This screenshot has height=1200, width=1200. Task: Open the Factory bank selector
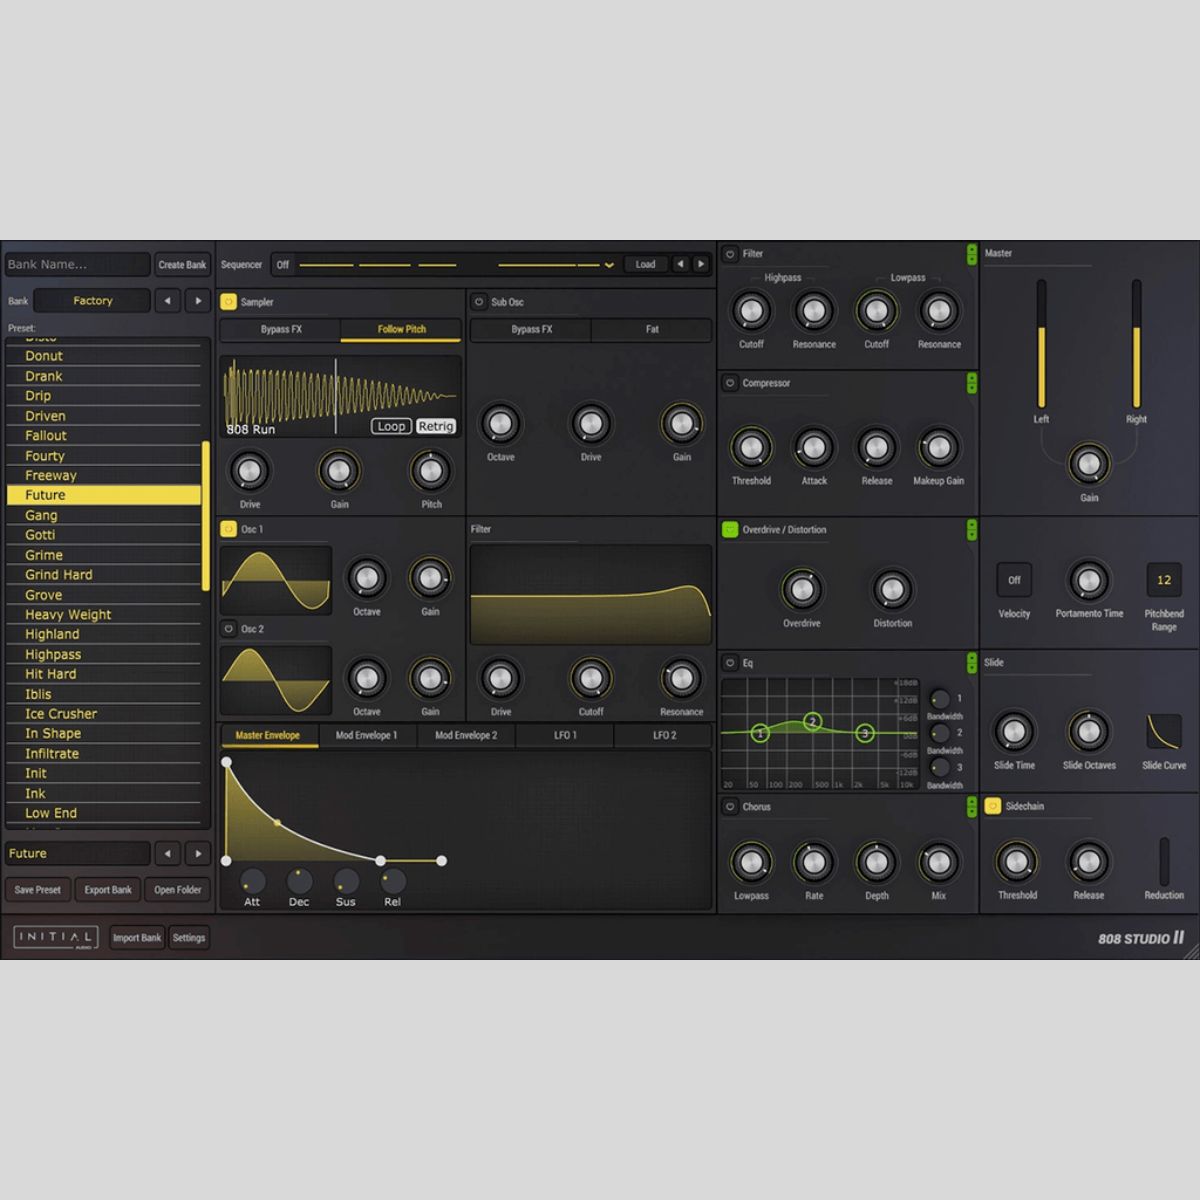(x=92, y=301)
